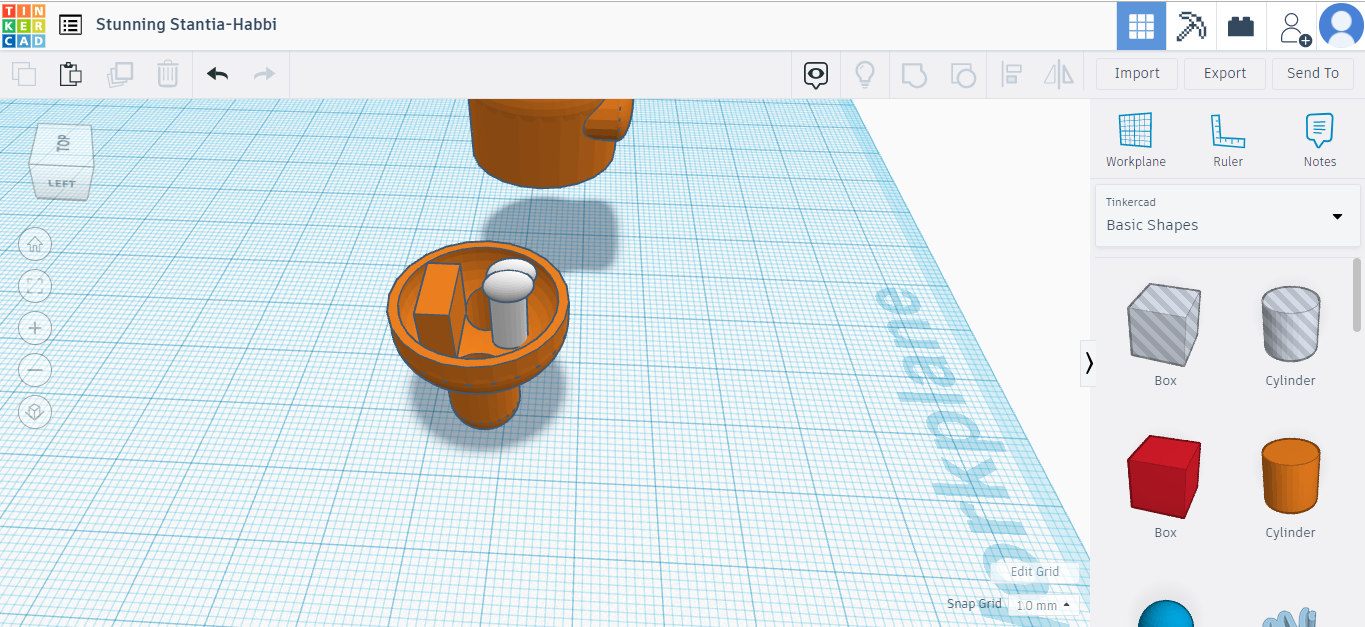The height and width of the screenshot is (627, 1365).
Task: Click Fit all in view button
Action: [35, 286]
